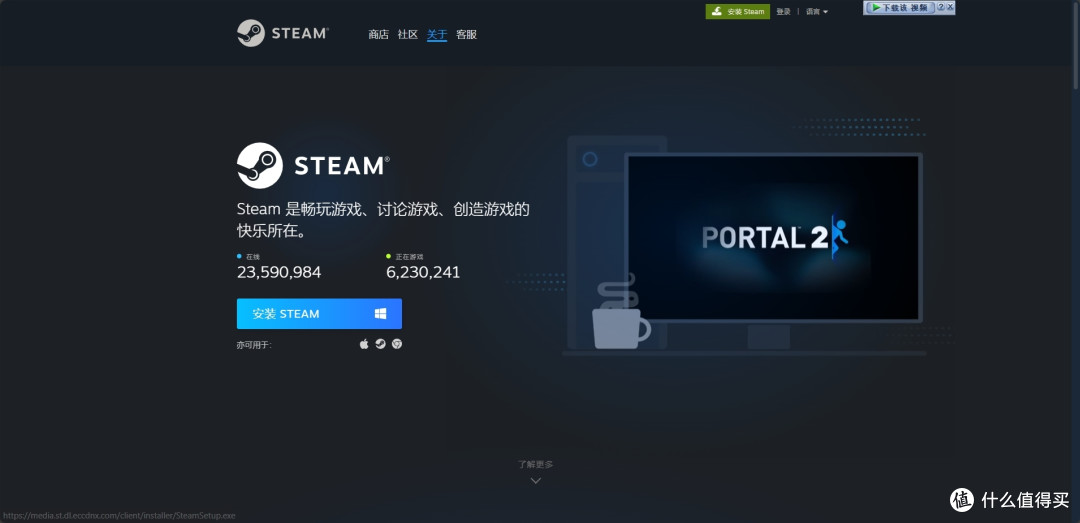Open the 商店 store menu
The height and width of the screenshot is (523, 1080).
378,34
